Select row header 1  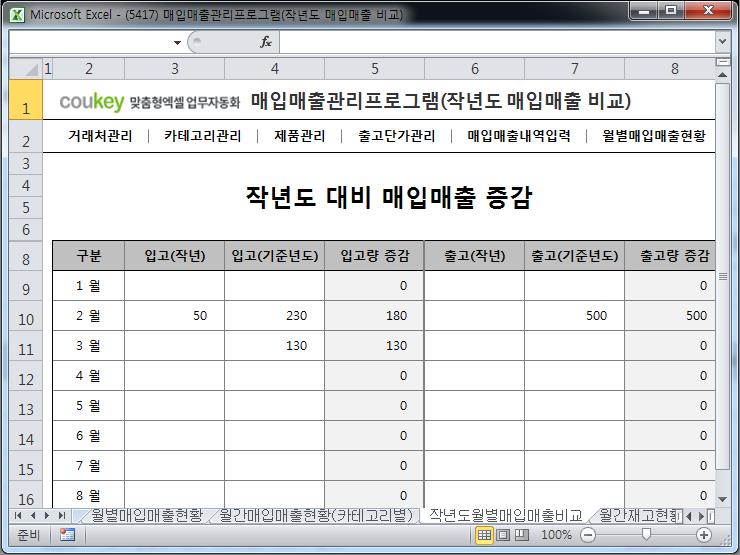(x=25, y=100)
